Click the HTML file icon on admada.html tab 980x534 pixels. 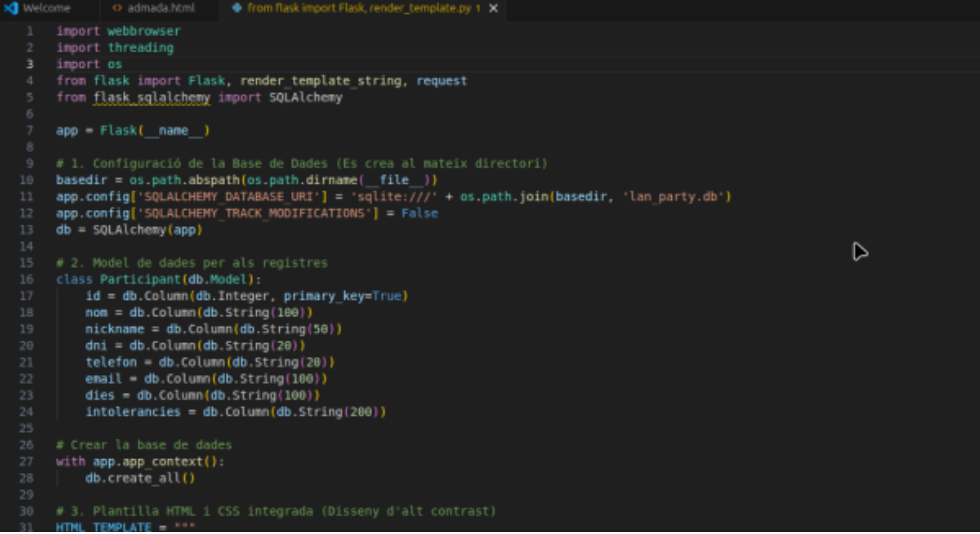(117, 8)
